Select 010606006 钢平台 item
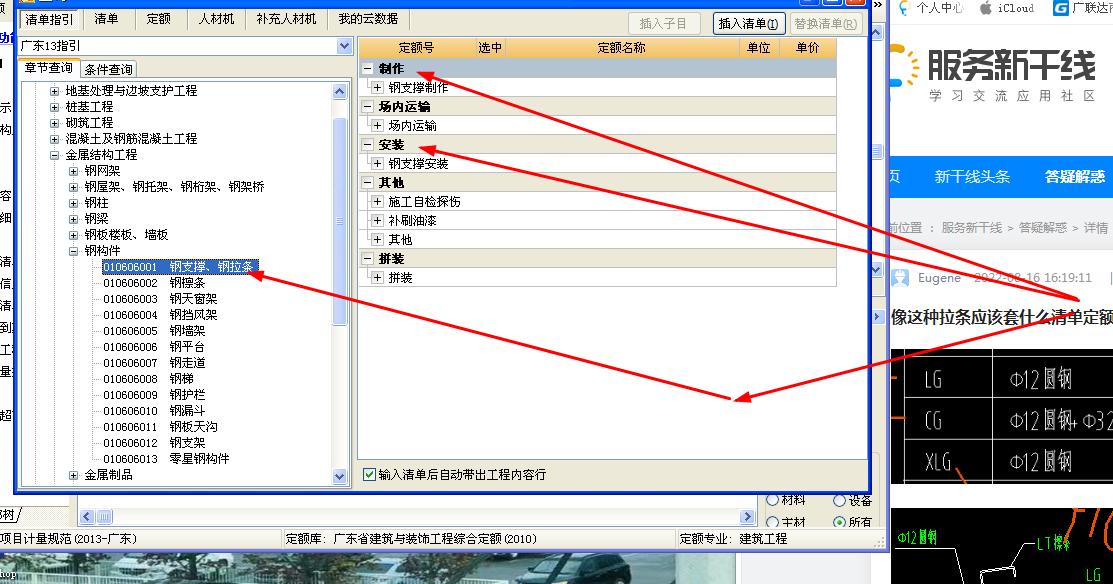Image resolution: width=1113 pixels, height=584 pixels. 154,347
